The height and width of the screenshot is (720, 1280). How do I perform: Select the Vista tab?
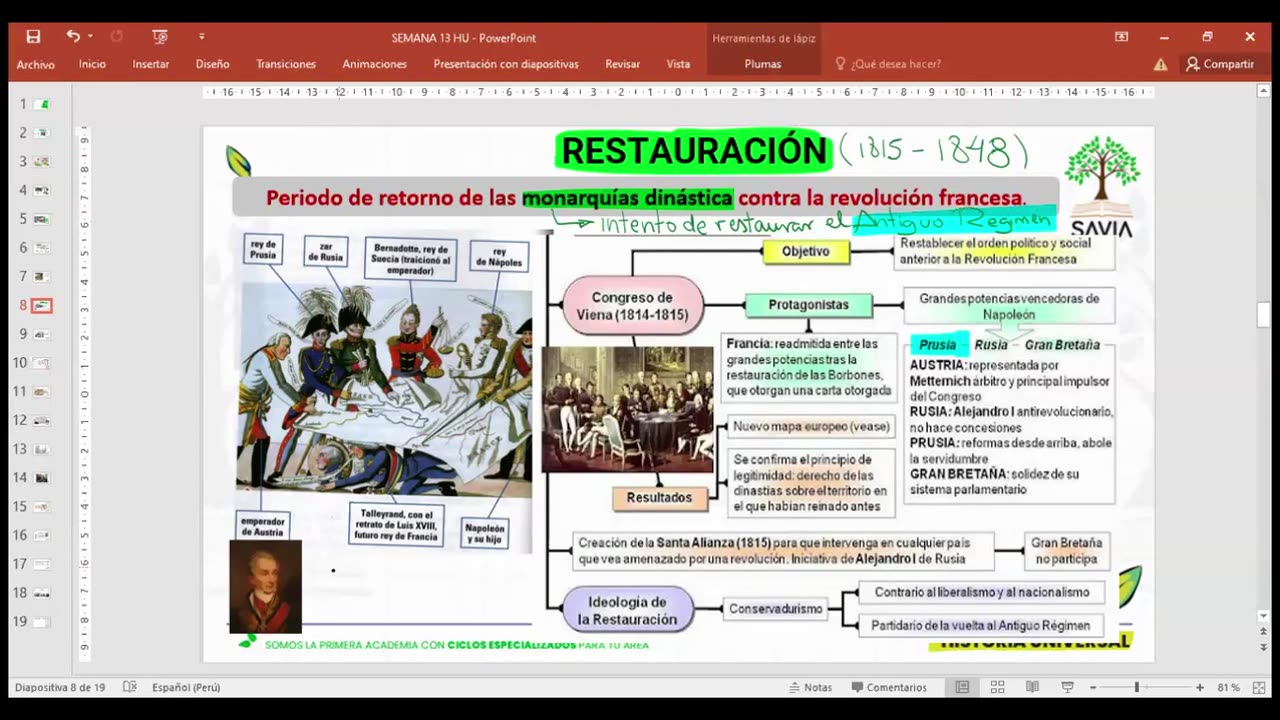coord(678,64)
